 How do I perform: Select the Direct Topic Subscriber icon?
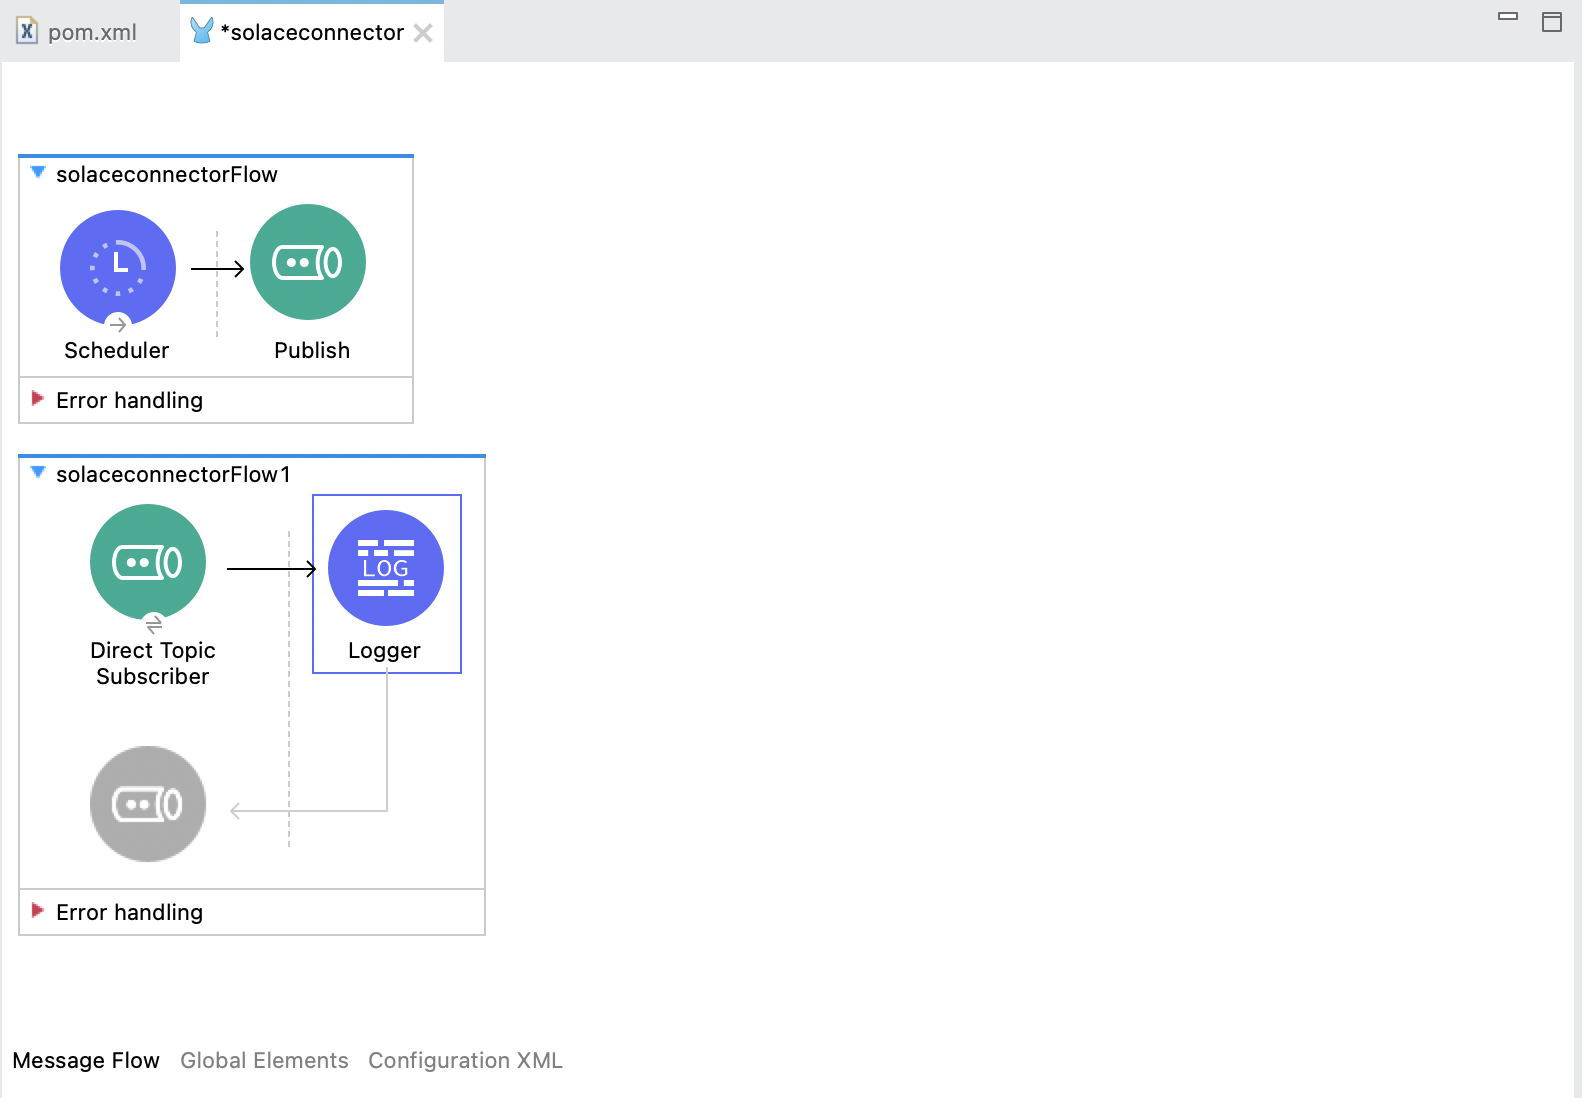pyautogui.click(x=148, y=562)
